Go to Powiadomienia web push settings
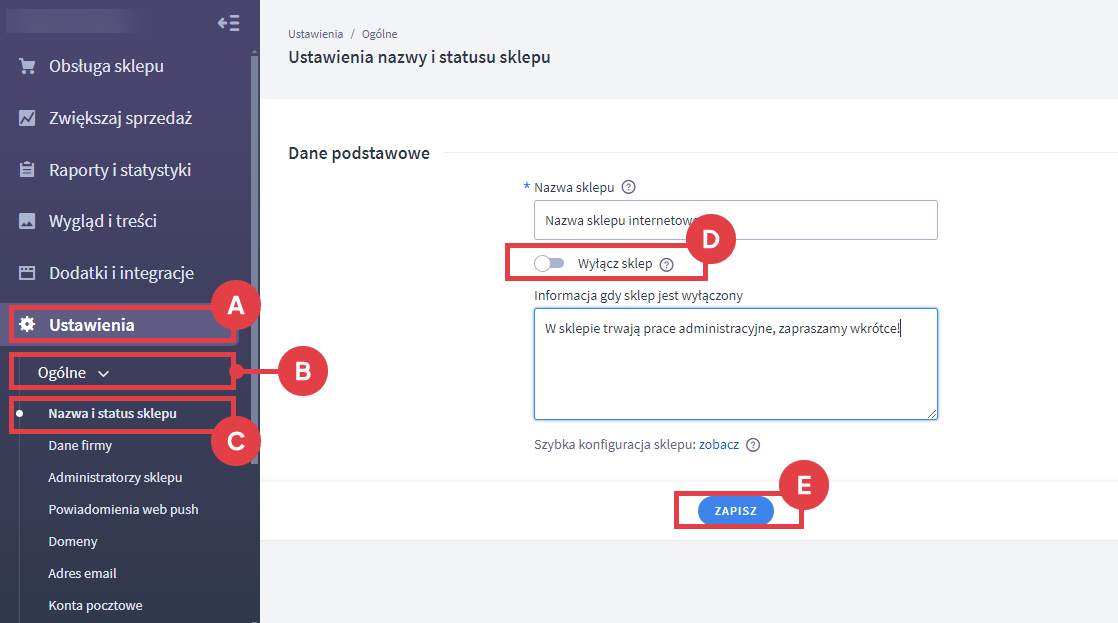Image resolution: width=1118 pixels, height=623 pixels. (123, 510)
